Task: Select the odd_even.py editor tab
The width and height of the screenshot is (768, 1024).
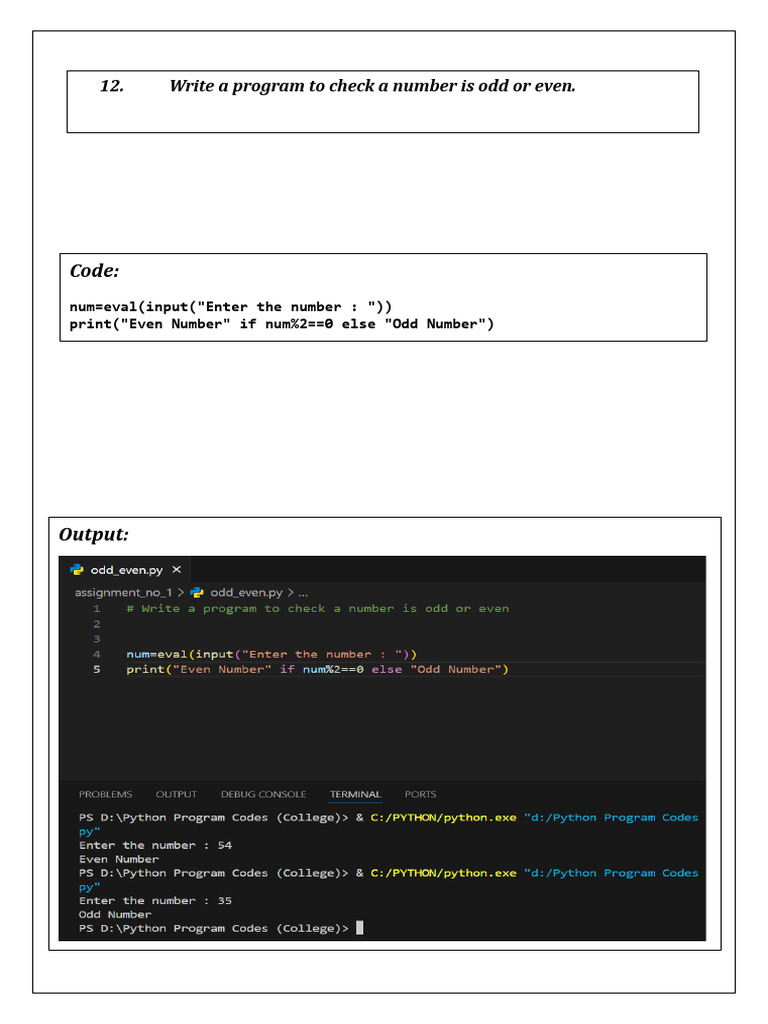Action: [126, 570]
